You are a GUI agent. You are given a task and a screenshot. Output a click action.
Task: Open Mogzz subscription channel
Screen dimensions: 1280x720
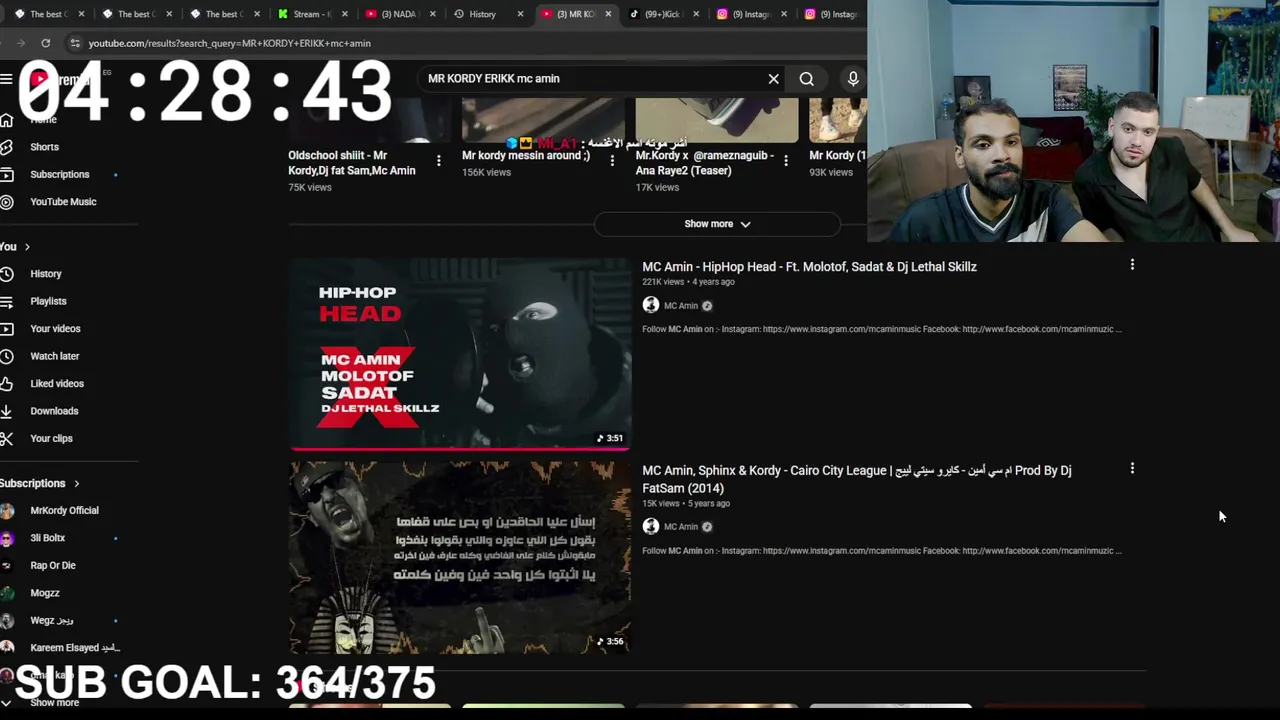pyautogui.click(x=45, y=593)
